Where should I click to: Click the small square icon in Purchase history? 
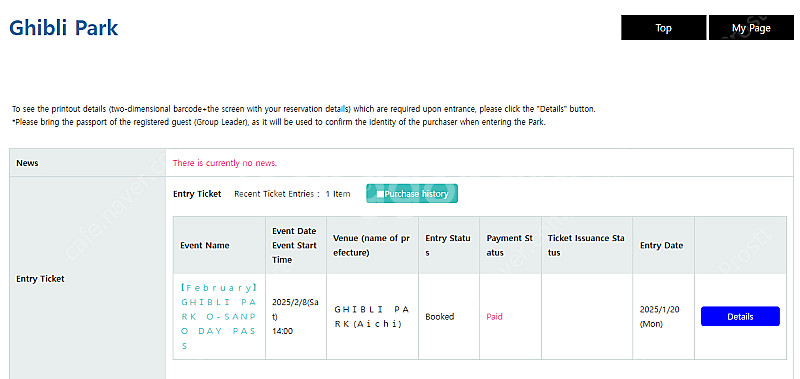380,194
